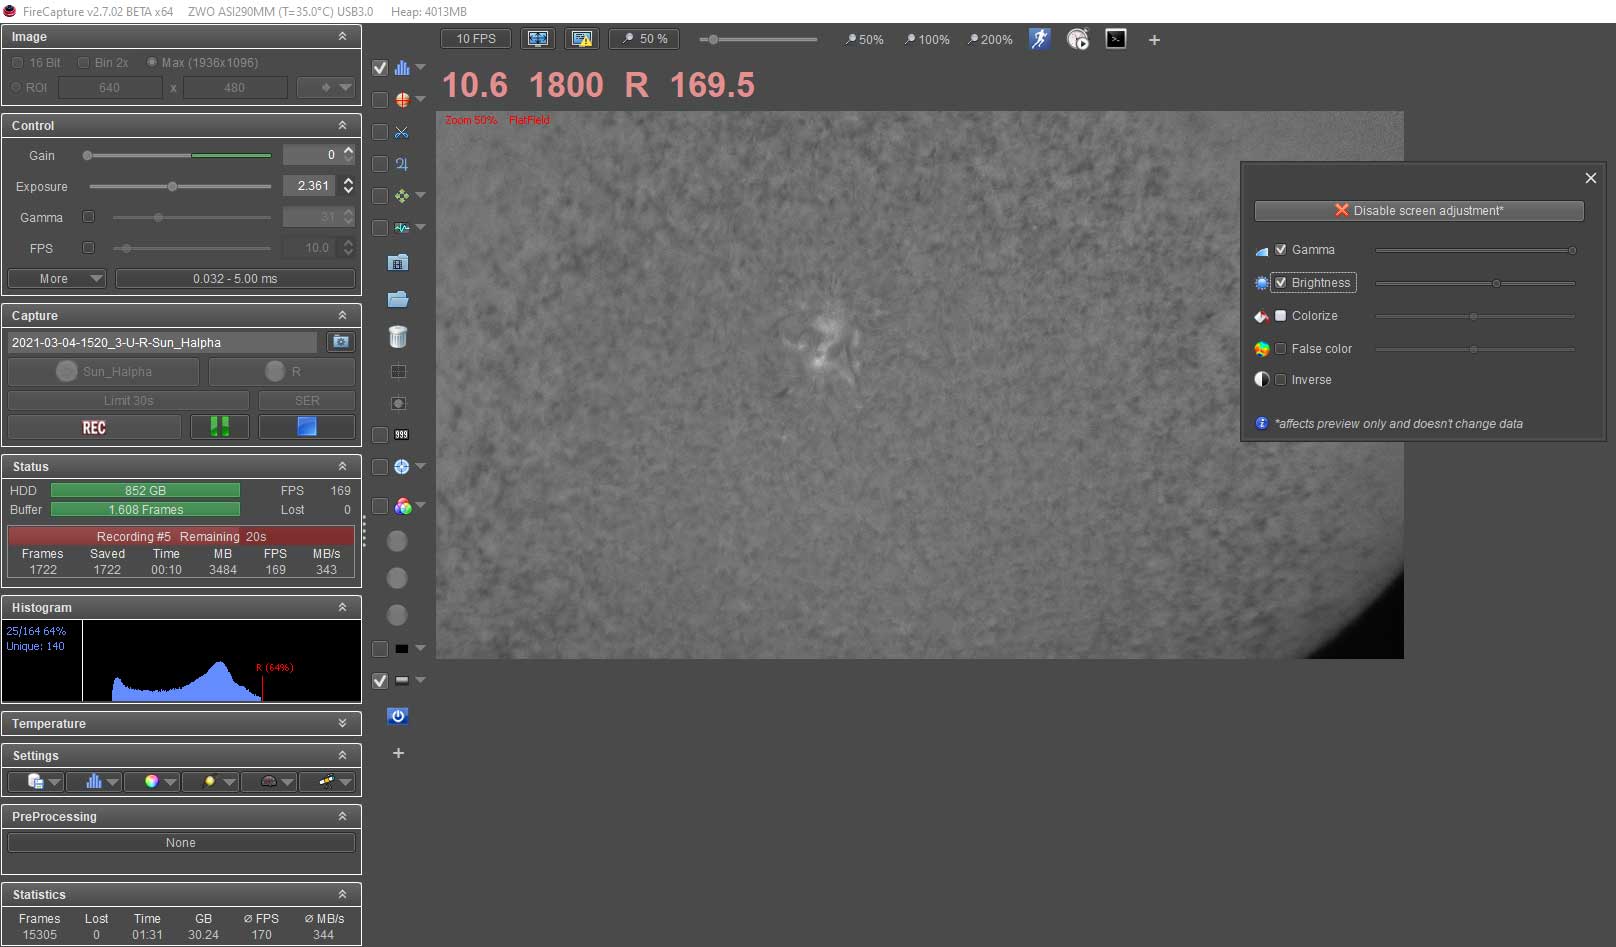Click the waveform monitor icon

[x=402, y=228]
